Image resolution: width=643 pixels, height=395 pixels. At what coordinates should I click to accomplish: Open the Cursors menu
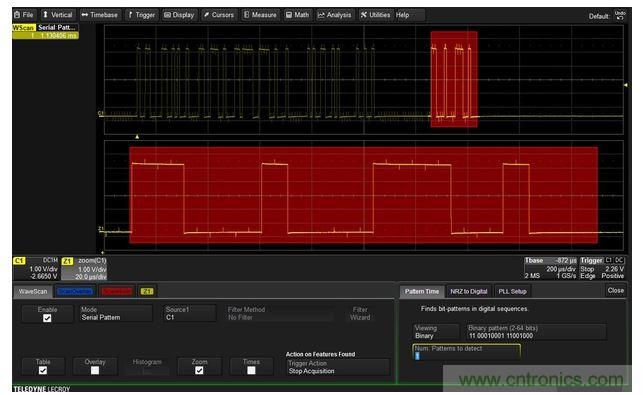point(219,15)
